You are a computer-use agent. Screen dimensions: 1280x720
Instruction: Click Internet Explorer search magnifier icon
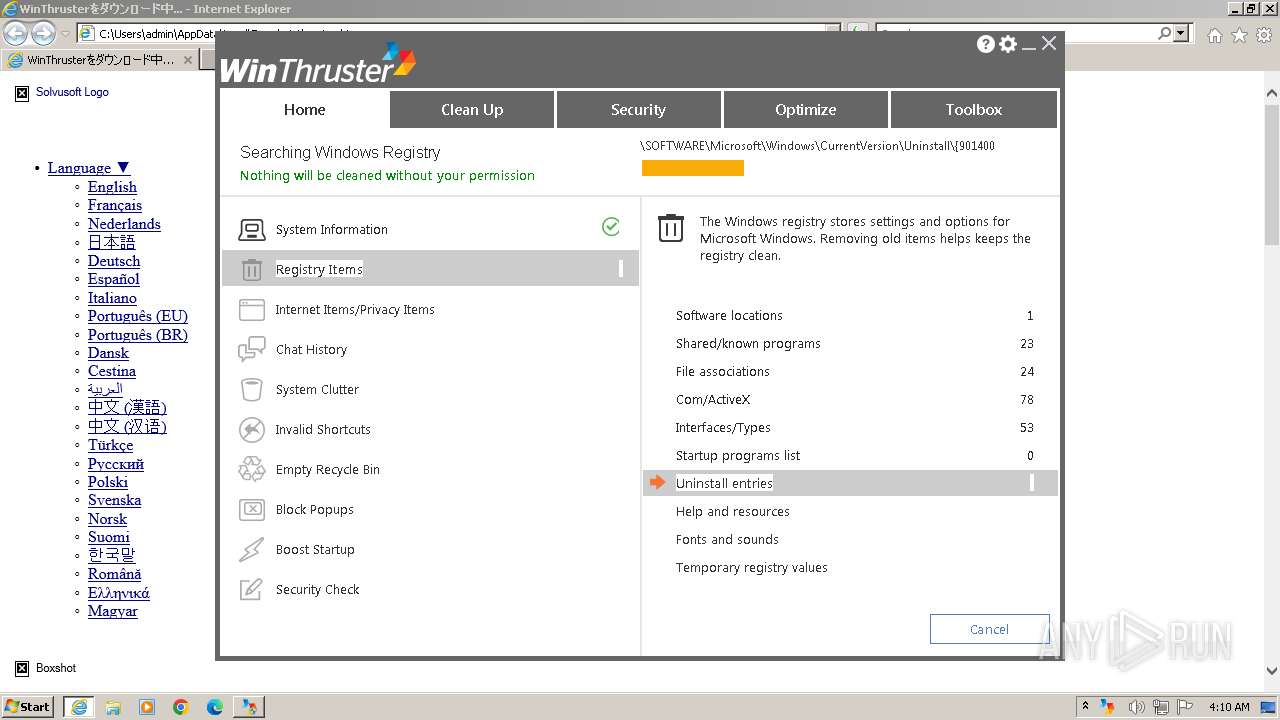pos(1164,34)
